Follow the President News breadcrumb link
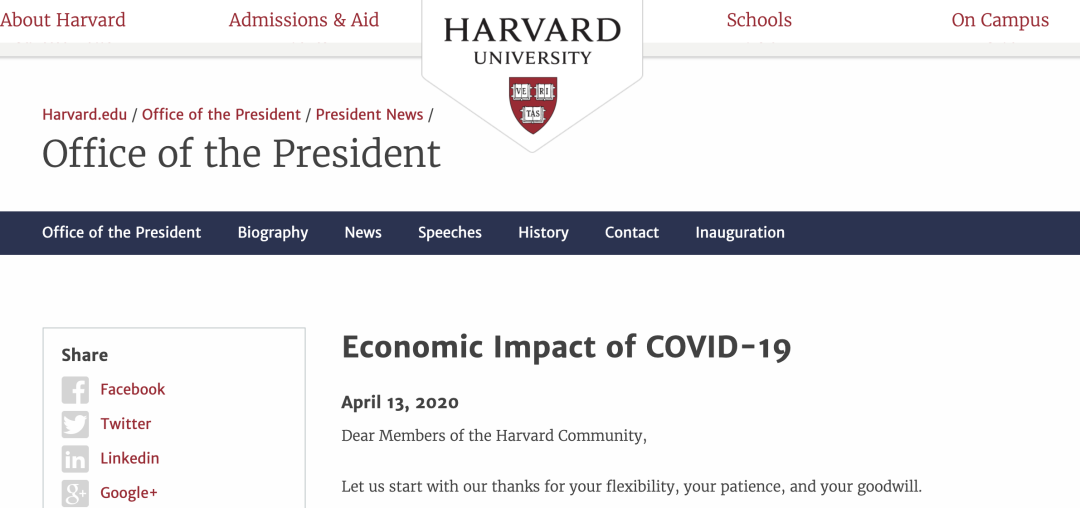Image resolution: width=1080 pixels, height=508 pixels. [370, 114]
